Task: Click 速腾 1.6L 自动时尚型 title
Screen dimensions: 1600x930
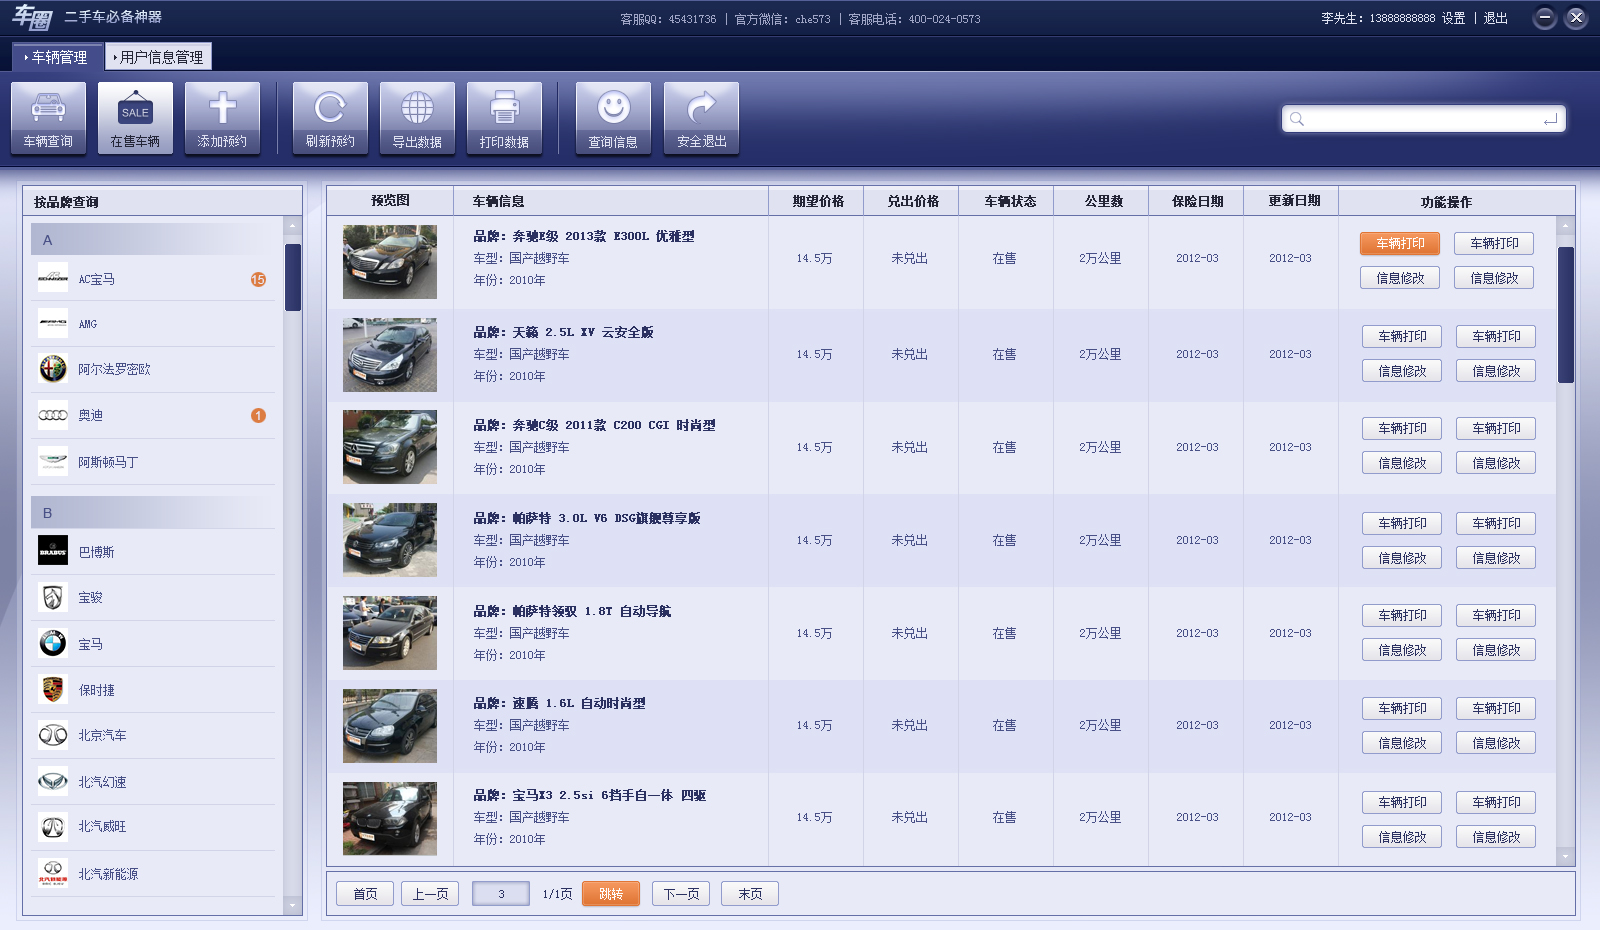Action: 579,703
